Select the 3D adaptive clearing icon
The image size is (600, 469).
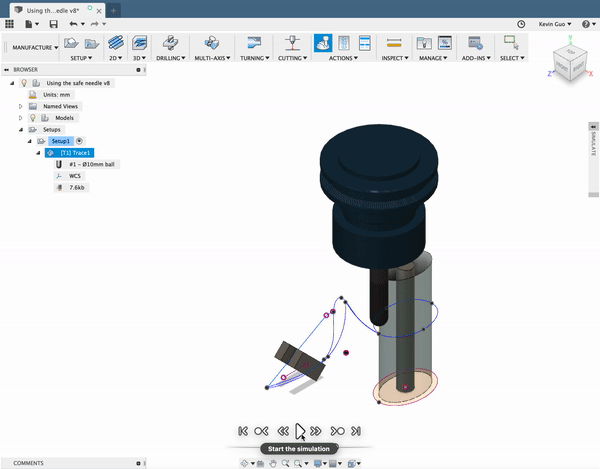click(x=140, y=42)
